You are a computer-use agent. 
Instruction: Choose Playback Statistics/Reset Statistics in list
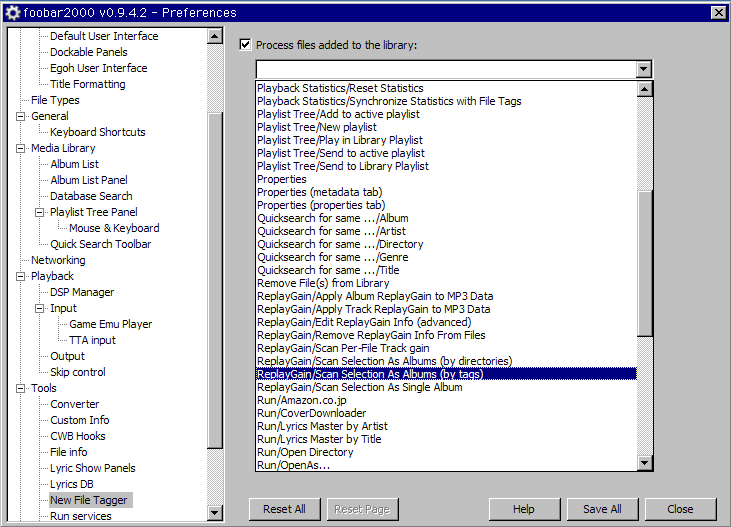pyautogui.click(x=446, y=88)
